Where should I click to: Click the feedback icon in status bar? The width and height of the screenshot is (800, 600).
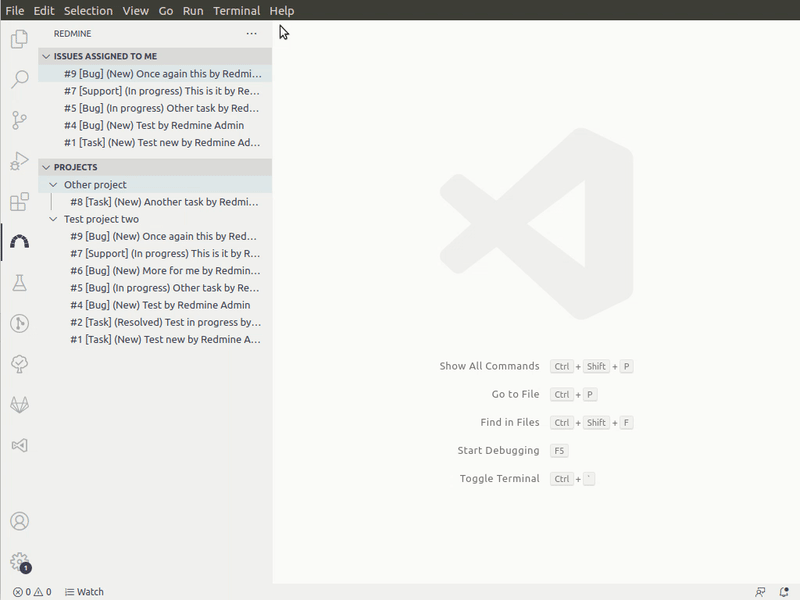(760, 592)
